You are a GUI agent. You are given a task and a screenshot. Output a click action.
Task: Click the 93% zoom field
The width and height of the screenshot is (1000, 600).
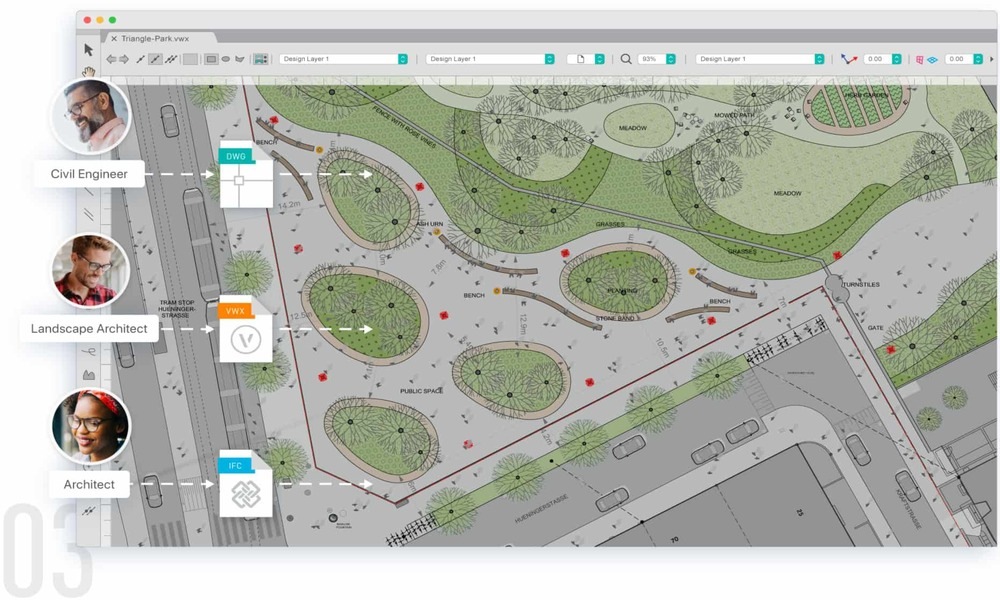point(651,59)
